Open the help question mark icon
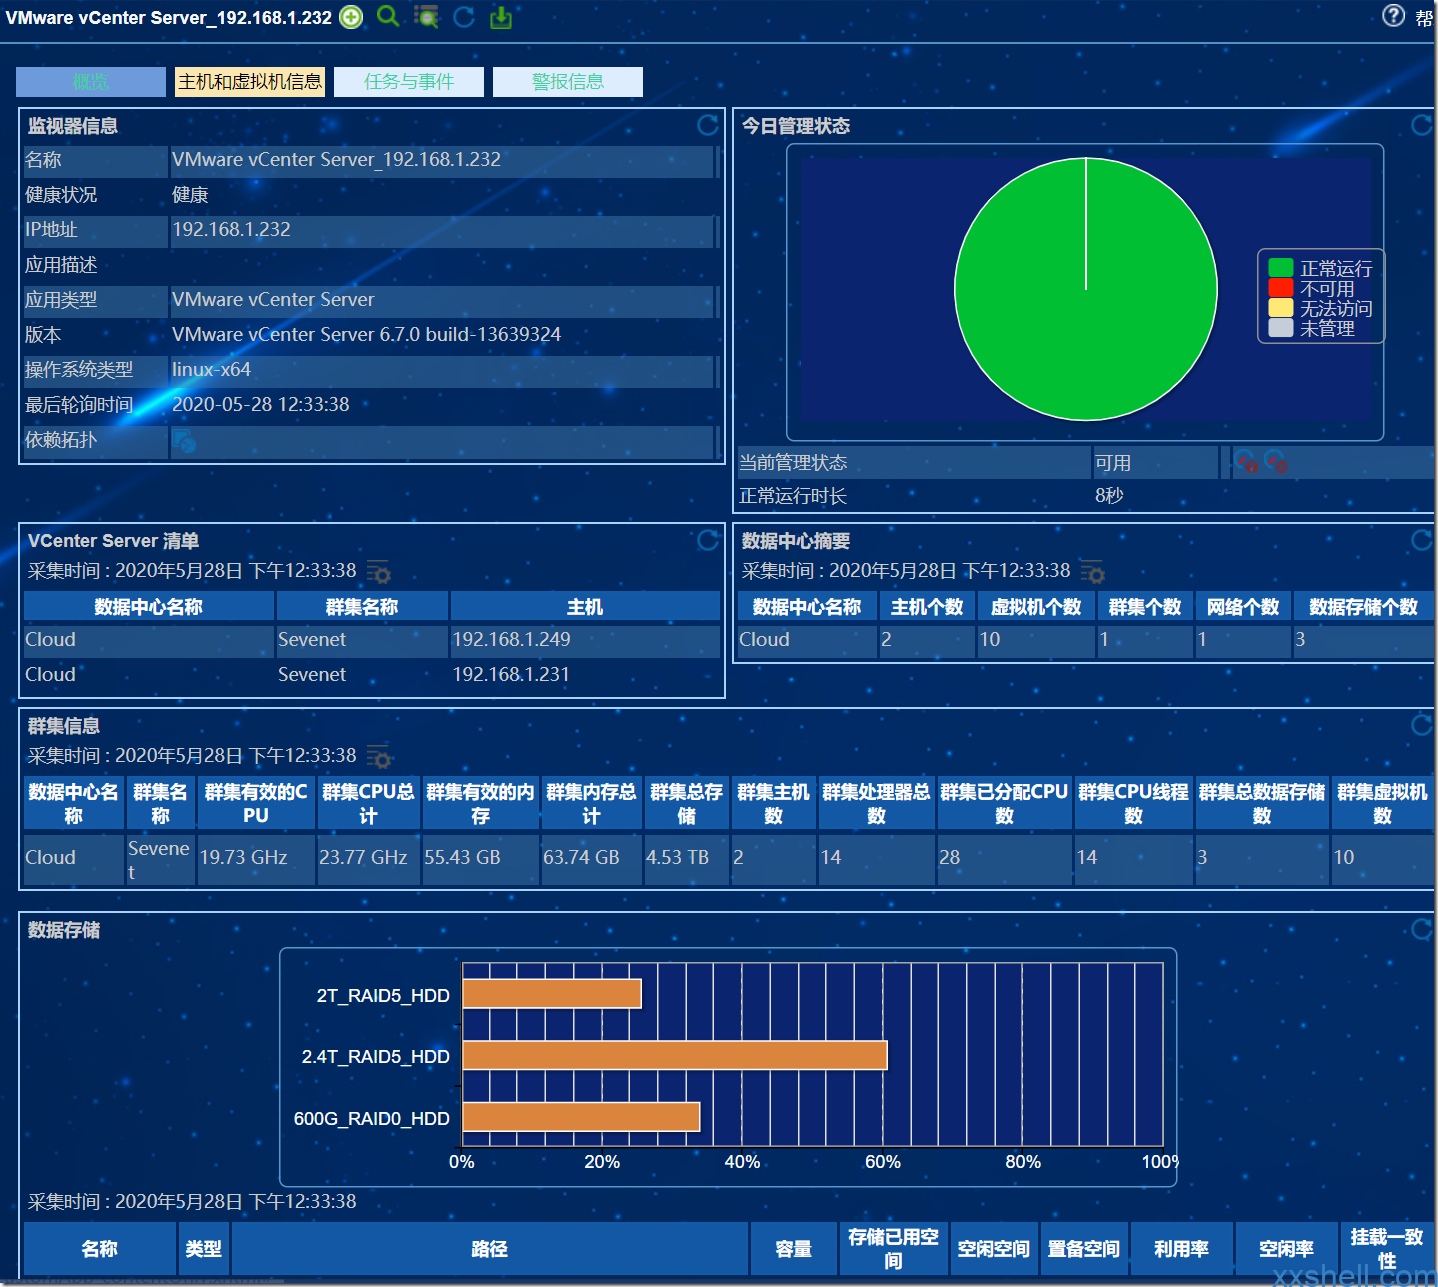 tap(1394, 15)
